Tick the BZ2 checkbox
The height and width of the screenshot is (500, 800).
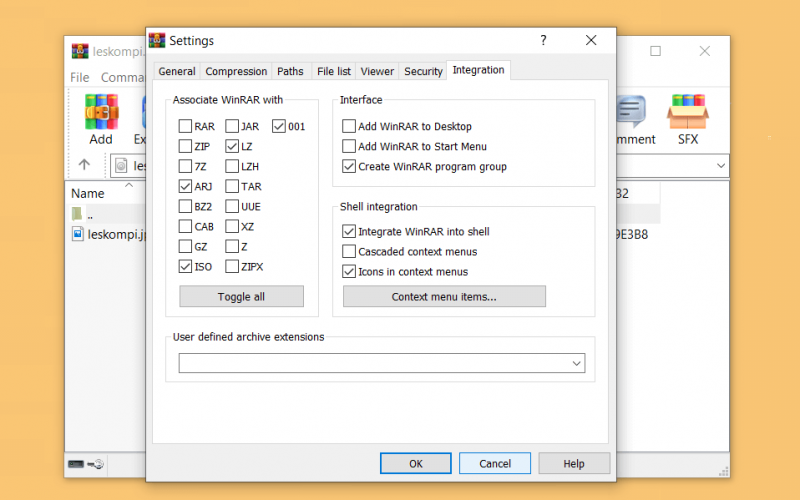tap(185, 206)
